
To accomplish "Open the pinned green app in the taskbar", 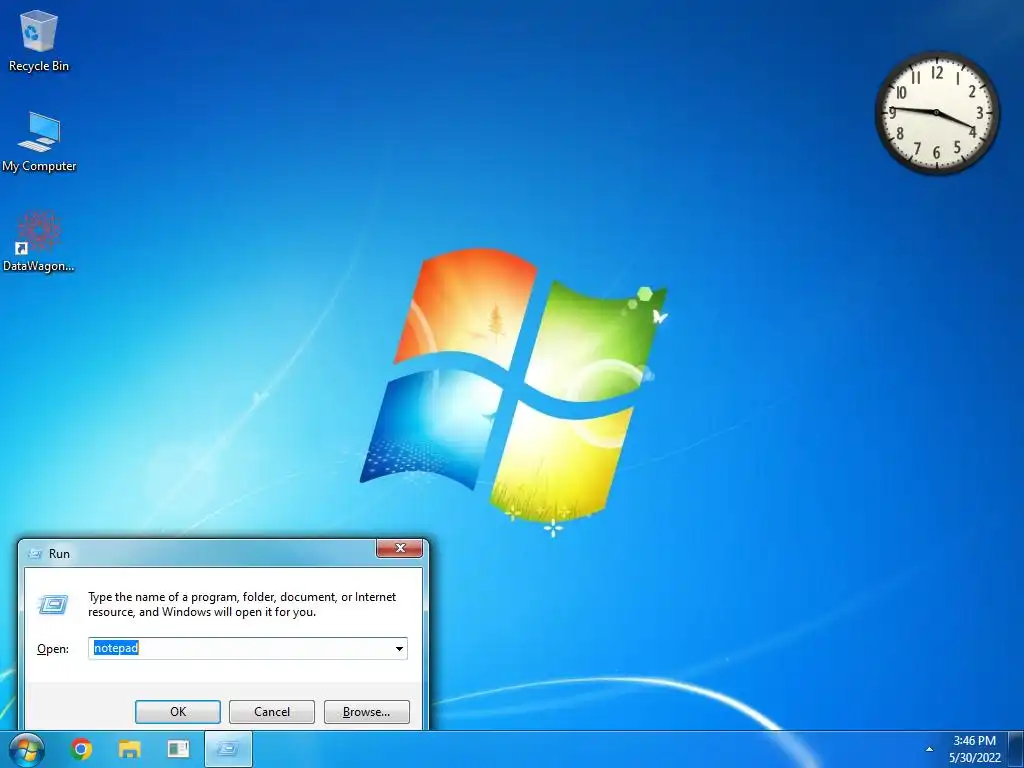I will tap(178, 749).
